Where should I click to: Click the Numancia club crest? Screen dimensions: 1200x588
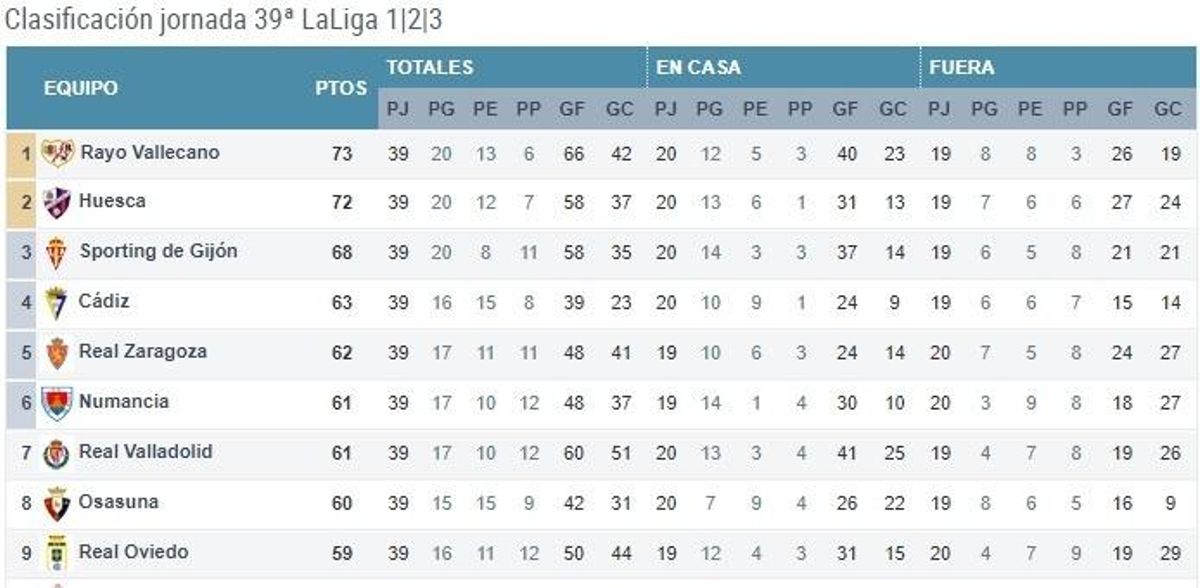57,403
